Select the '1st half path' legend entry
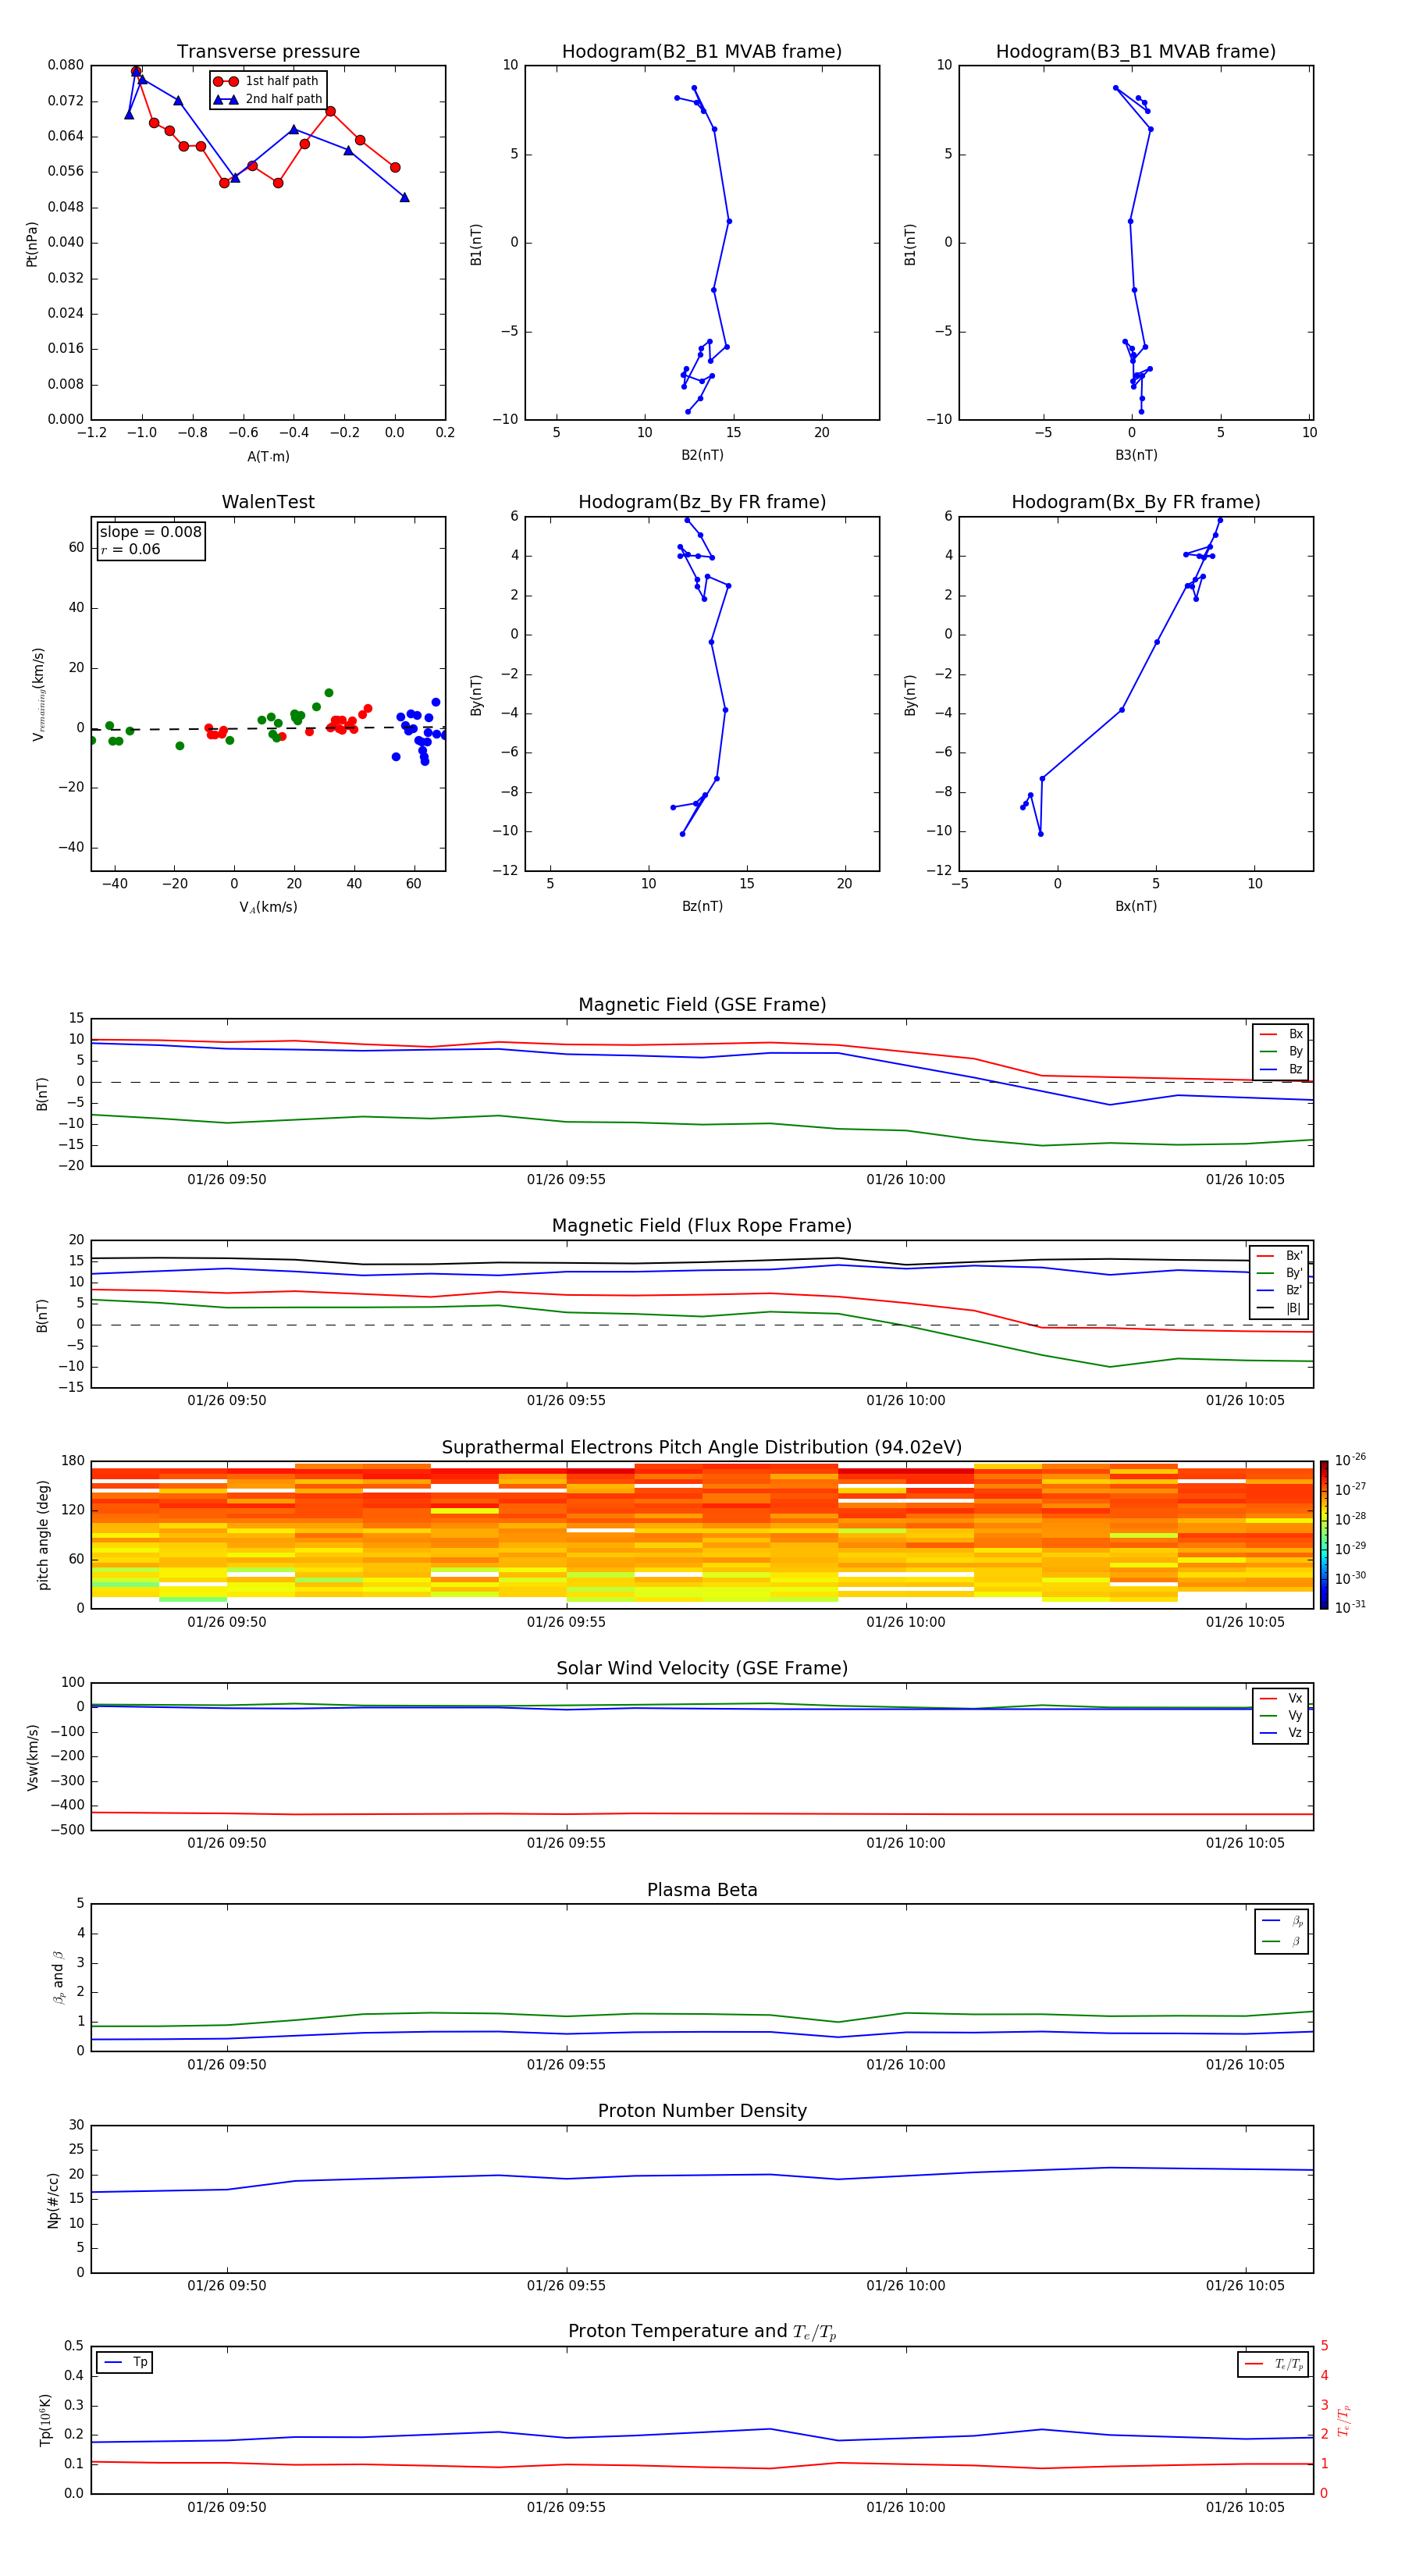Screen dimensions: 1405x2576 click(267, 81)
